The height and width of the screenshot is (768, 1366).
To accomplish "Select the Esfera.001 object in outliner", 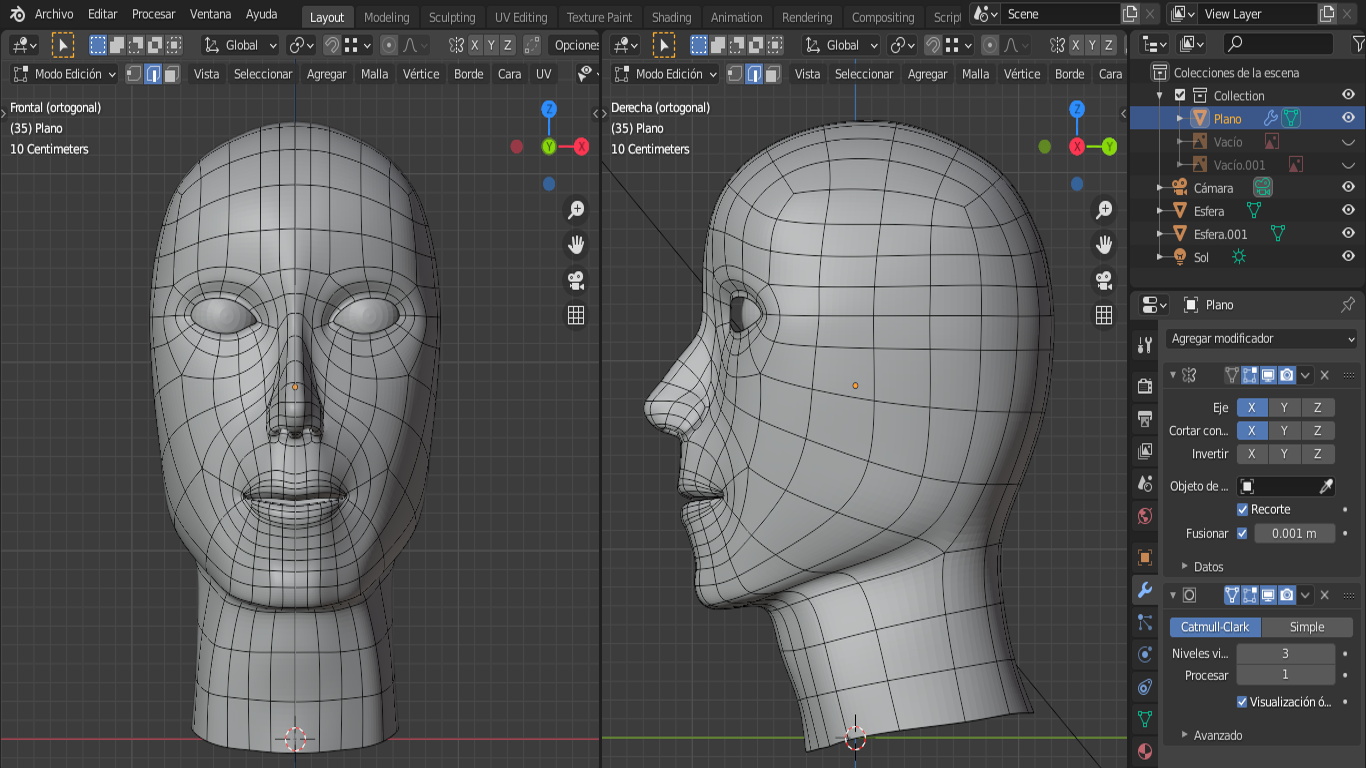I will (1220, 234).
